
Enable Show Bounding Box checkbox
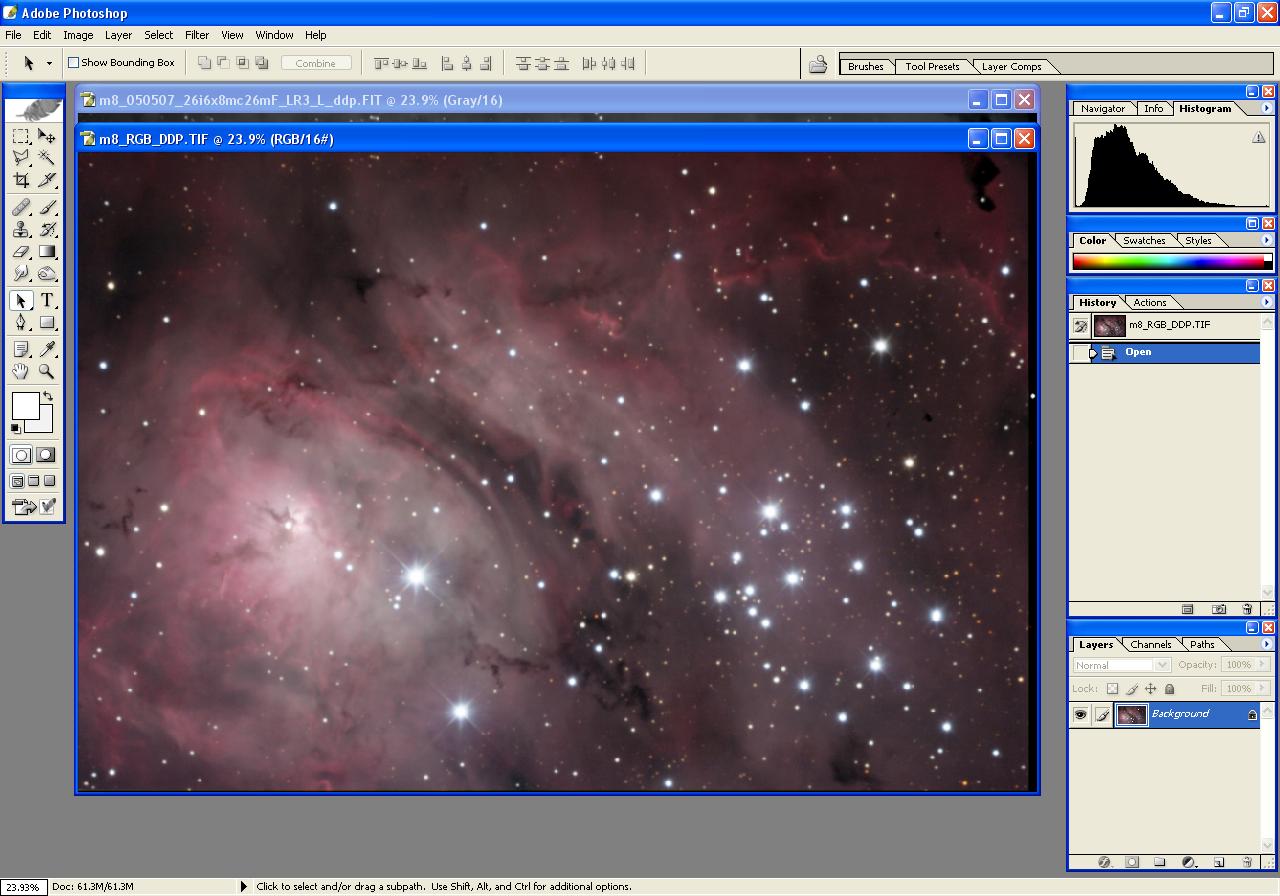point(73,63)
